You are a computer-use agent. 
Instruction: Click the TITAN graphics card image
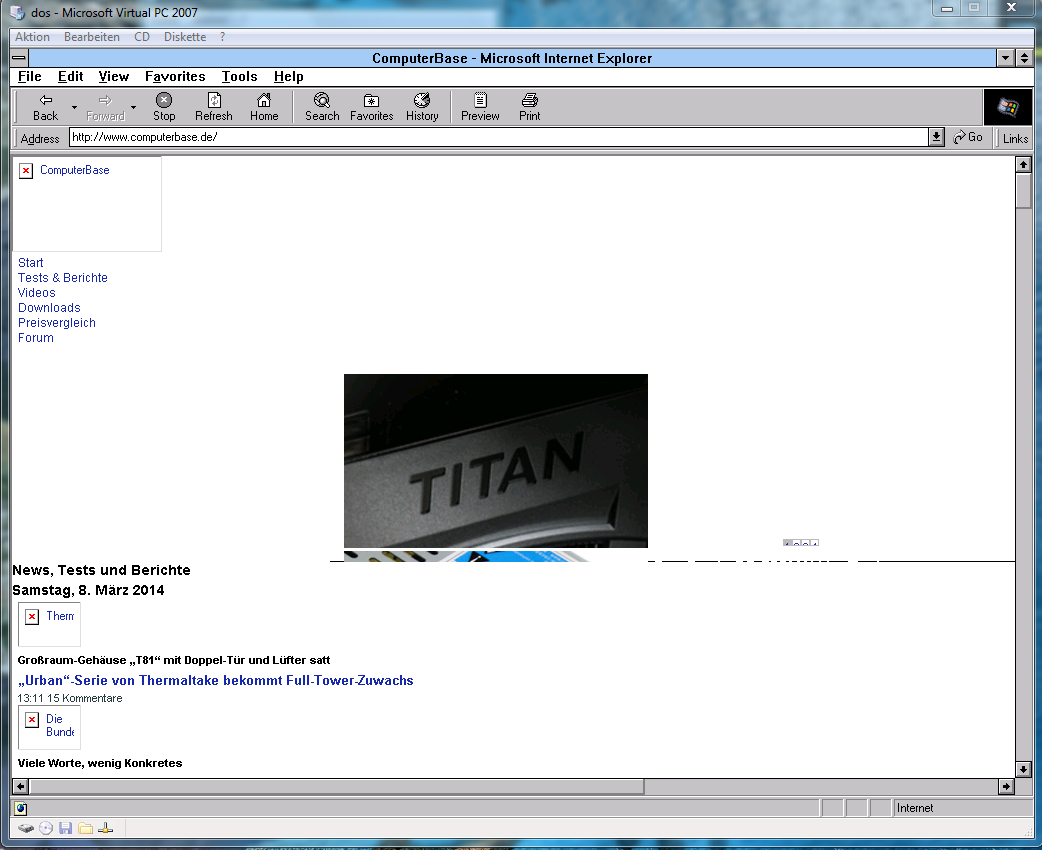(496, 461)
